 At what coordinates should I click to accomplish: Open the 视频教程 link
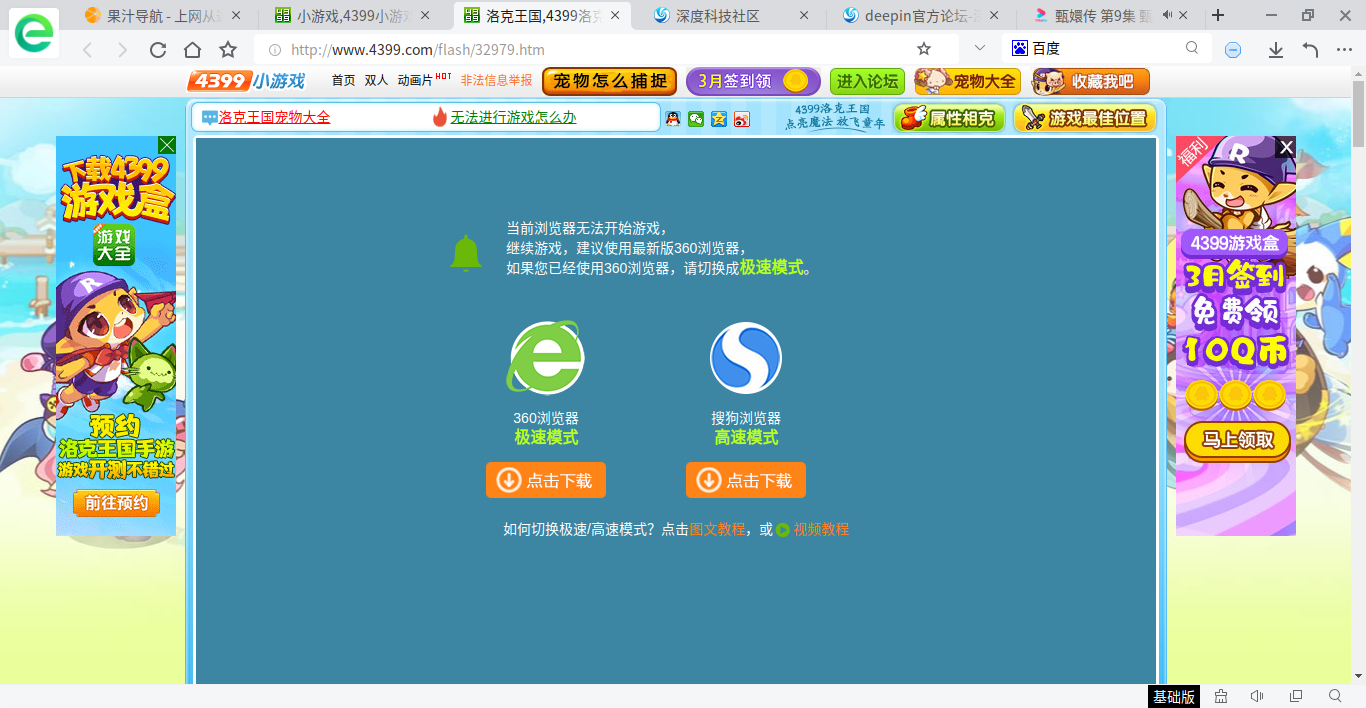coord(821,529)
